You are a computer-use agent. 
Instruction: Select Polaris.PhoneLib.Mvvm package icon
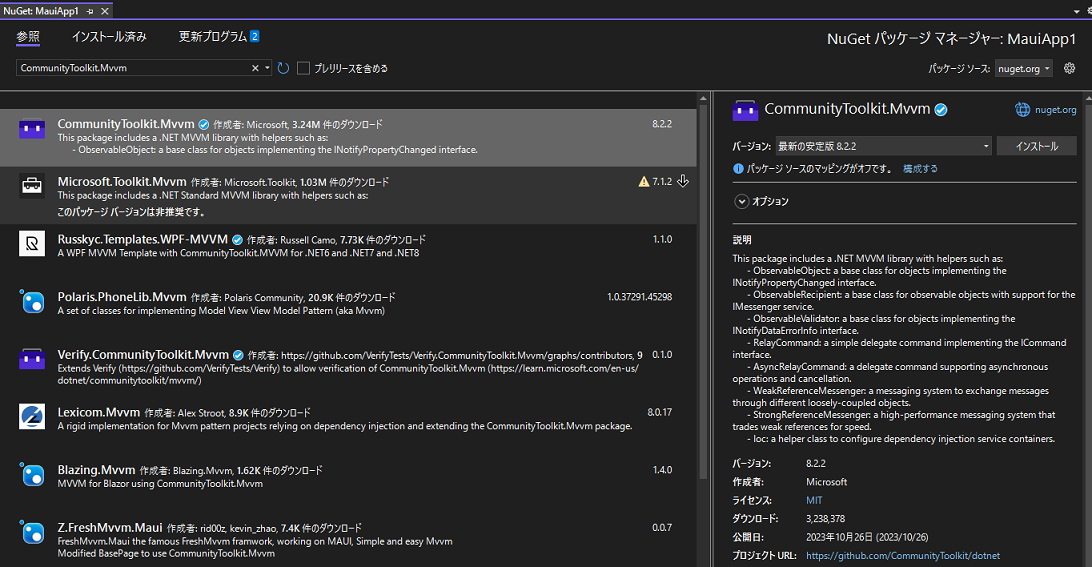[x=32, y=302]
